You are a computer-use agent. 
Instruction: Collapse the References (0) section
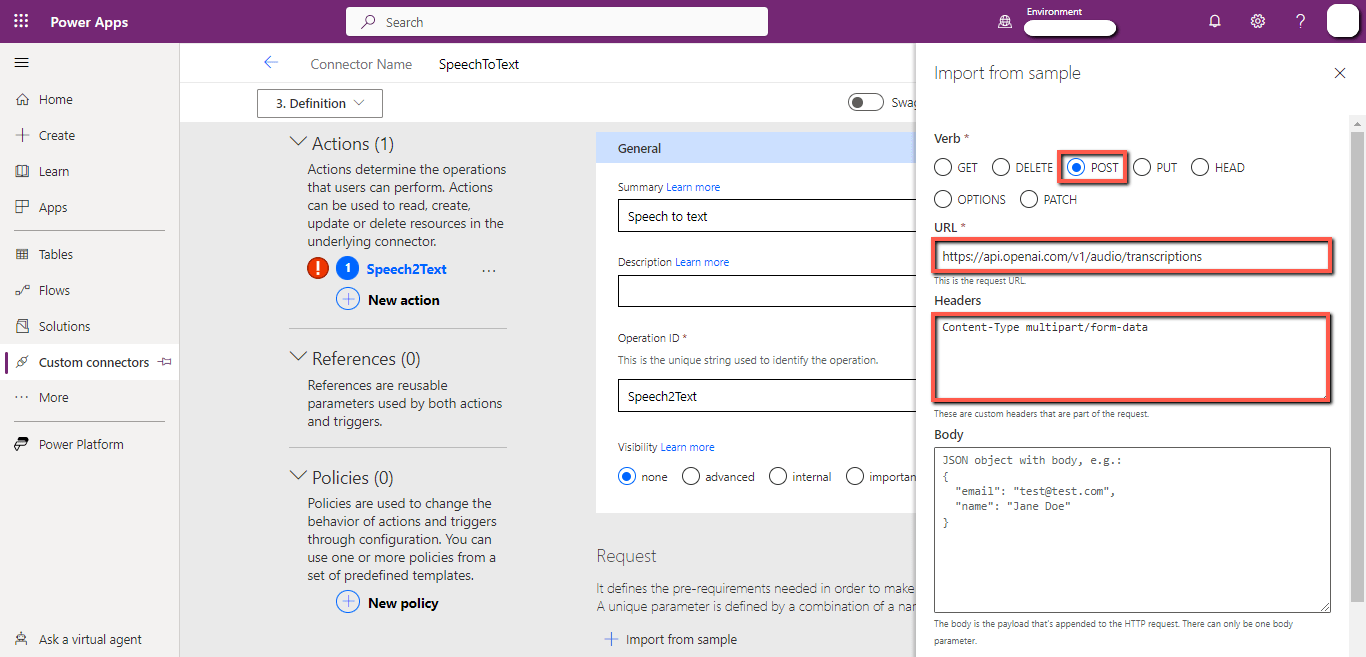tap(298, 357)
